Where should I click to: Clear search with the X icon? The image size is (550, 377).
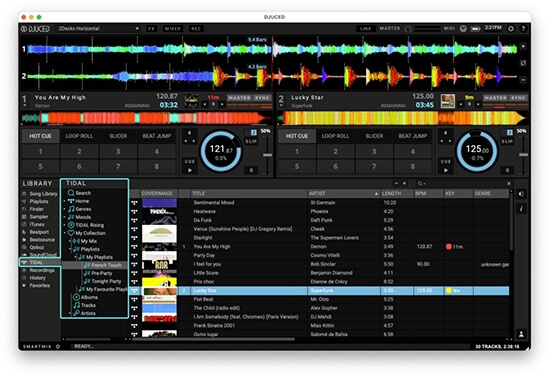pyautogui.click(x=509, y=183)
